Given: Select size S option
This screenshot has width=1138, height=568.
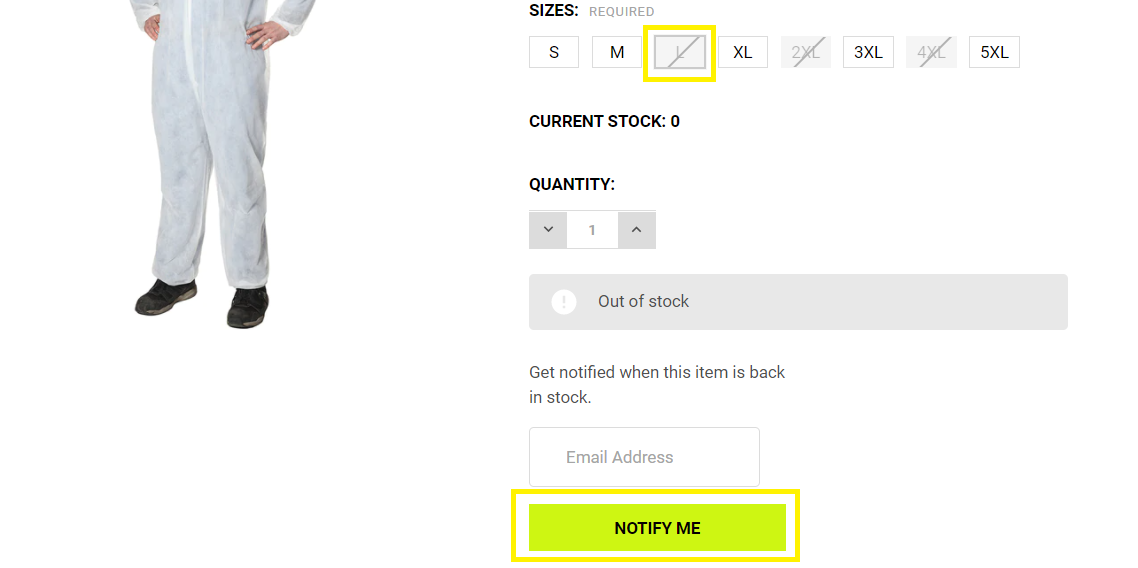Looking at the screenshot, I should (554, 52).
